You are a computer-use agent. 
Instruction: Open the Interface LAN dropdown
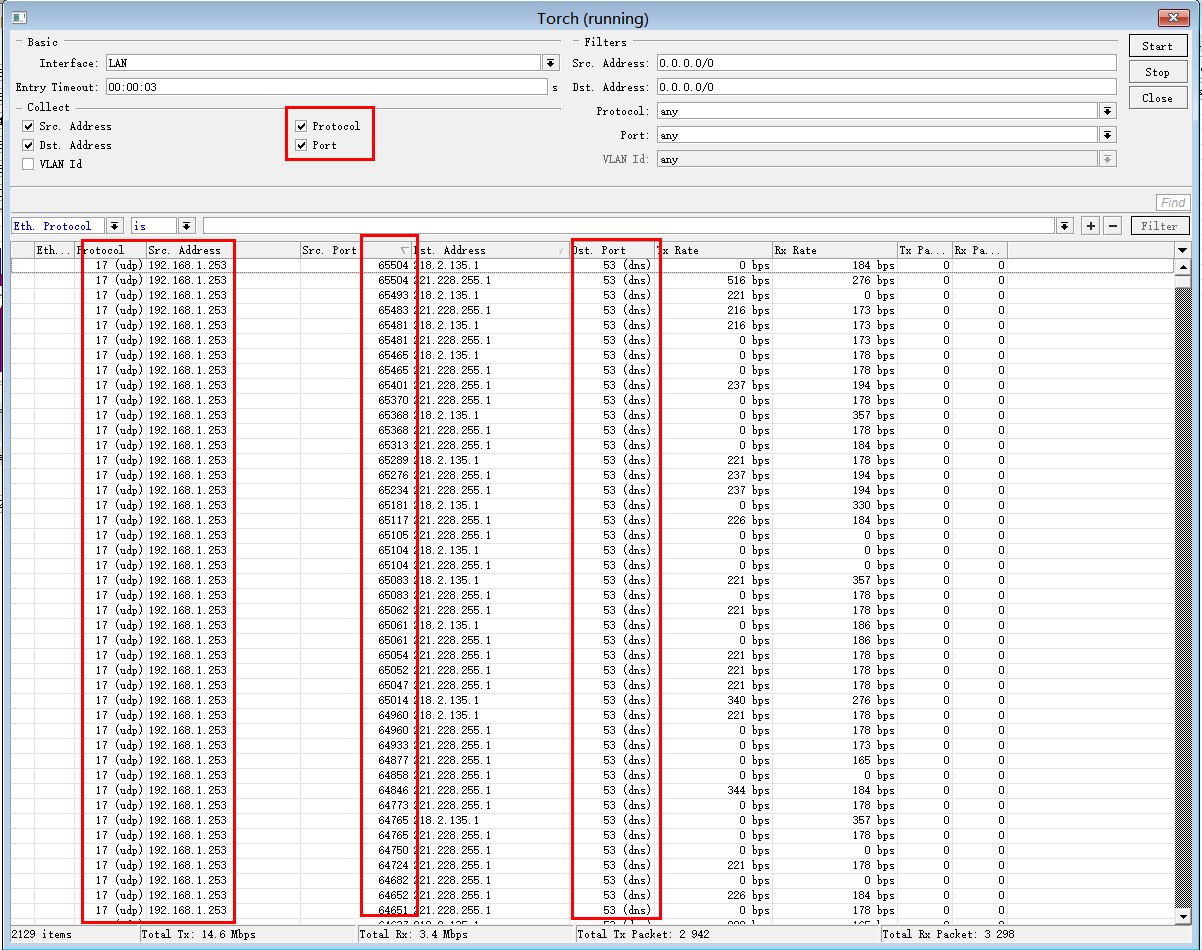550,63
